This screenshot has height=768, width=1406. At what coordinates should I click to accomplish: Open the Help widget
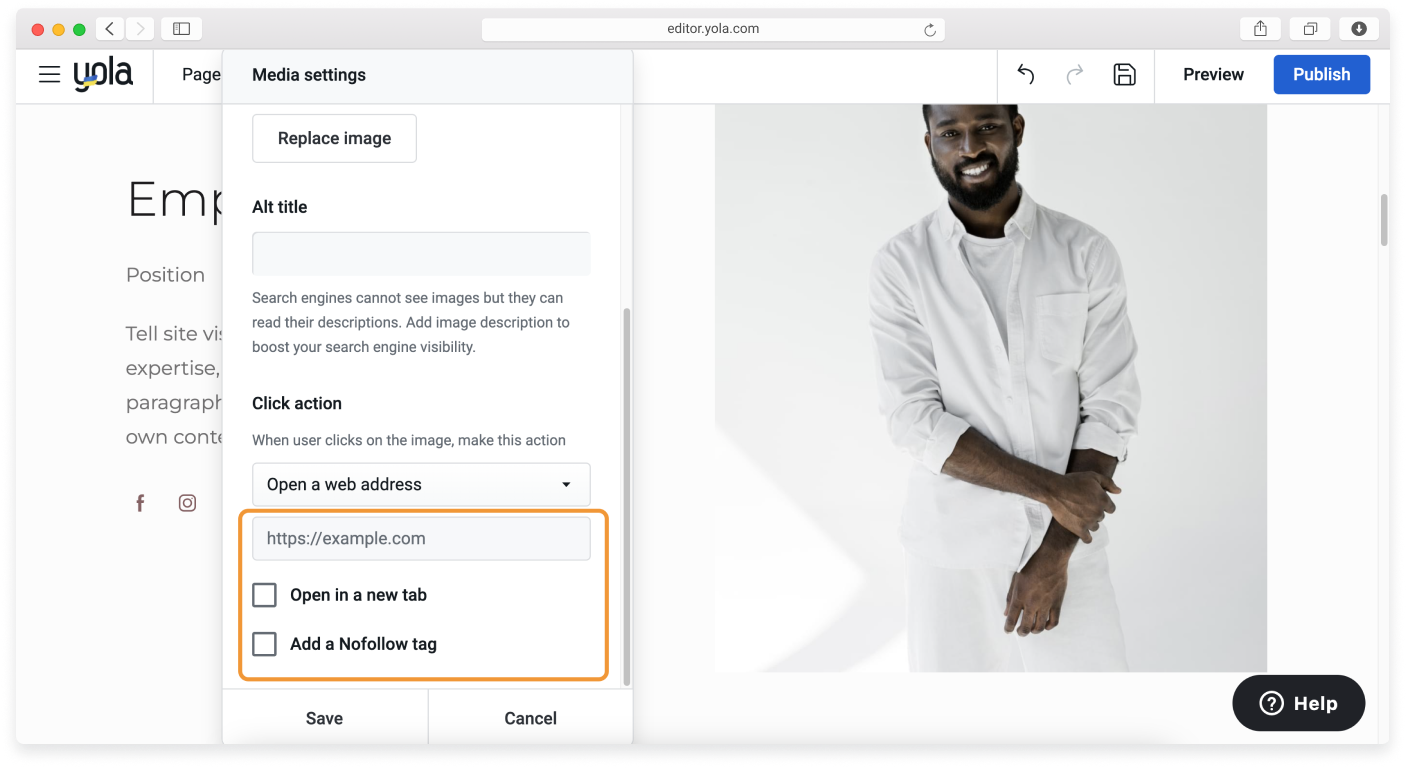(x=1297, y=703)
